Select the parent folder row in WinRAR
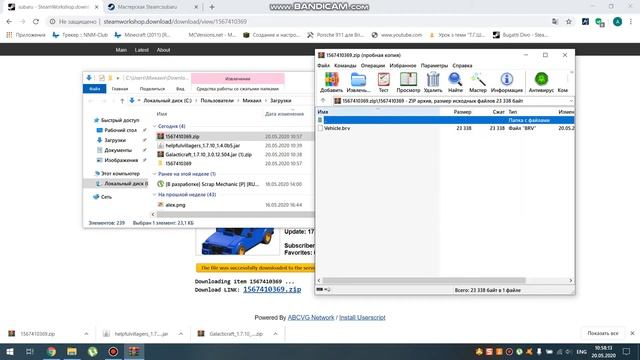 point(446,120)
